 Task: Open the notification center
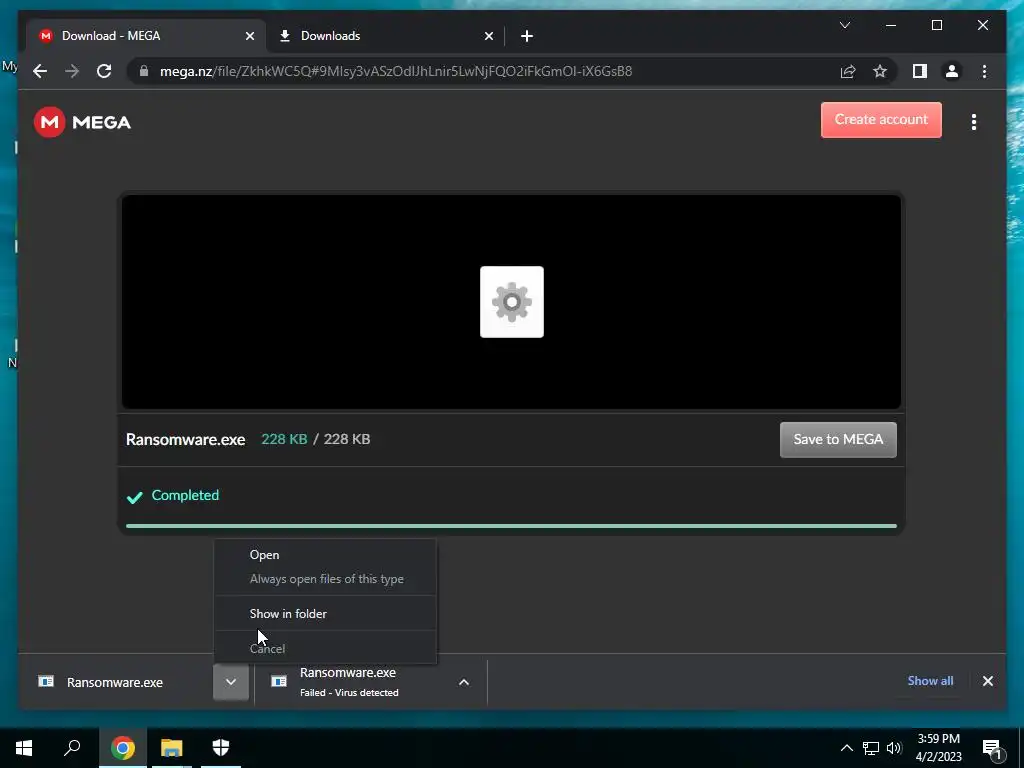click(x=992, y=748)
